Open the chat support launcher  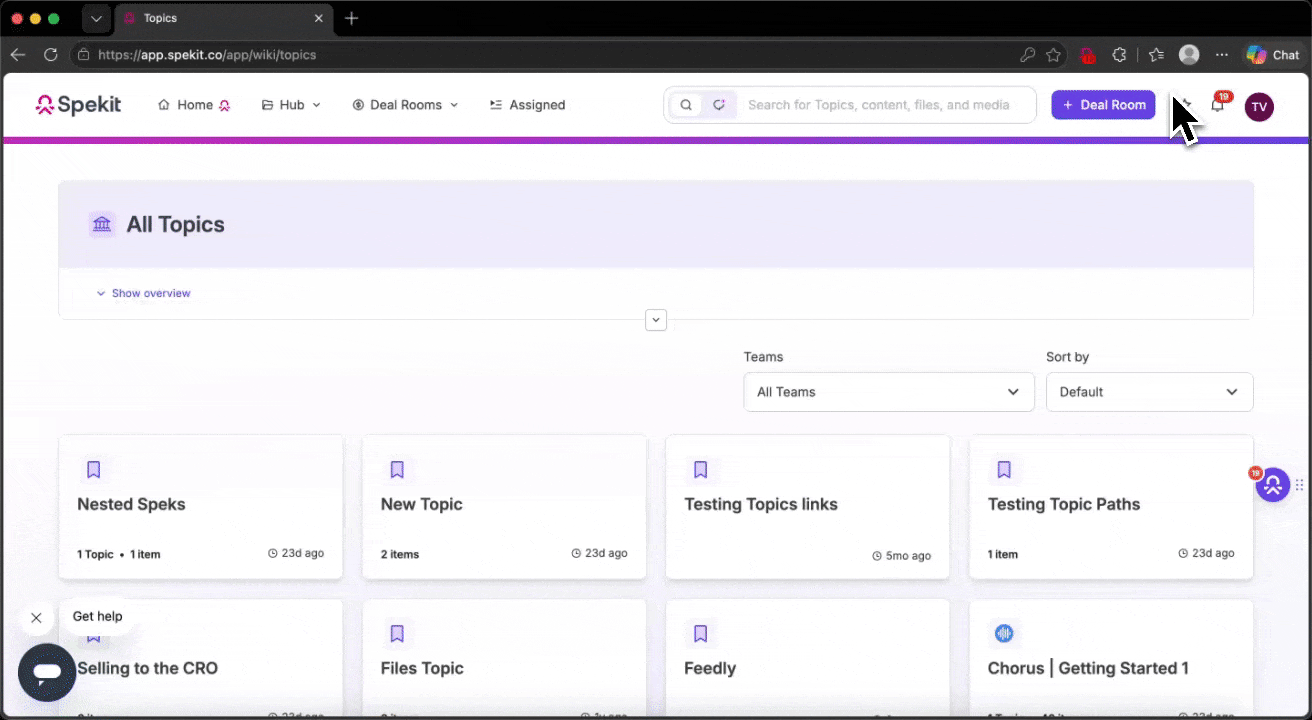tap(47, 672)
